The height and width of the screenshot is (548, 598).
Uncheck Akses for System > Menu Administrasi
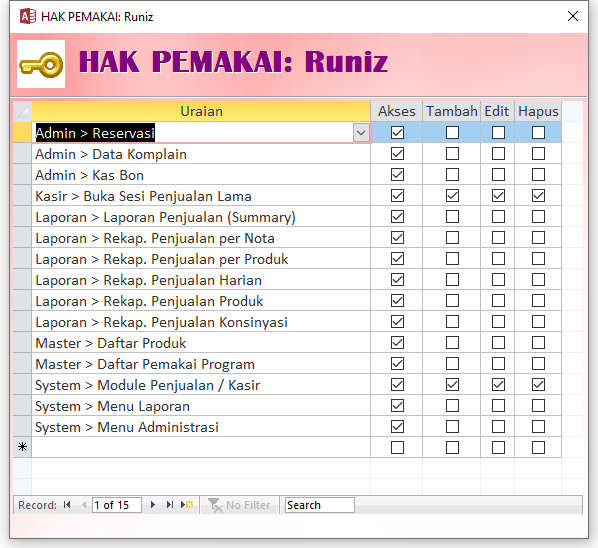click(x=397, y=426)
